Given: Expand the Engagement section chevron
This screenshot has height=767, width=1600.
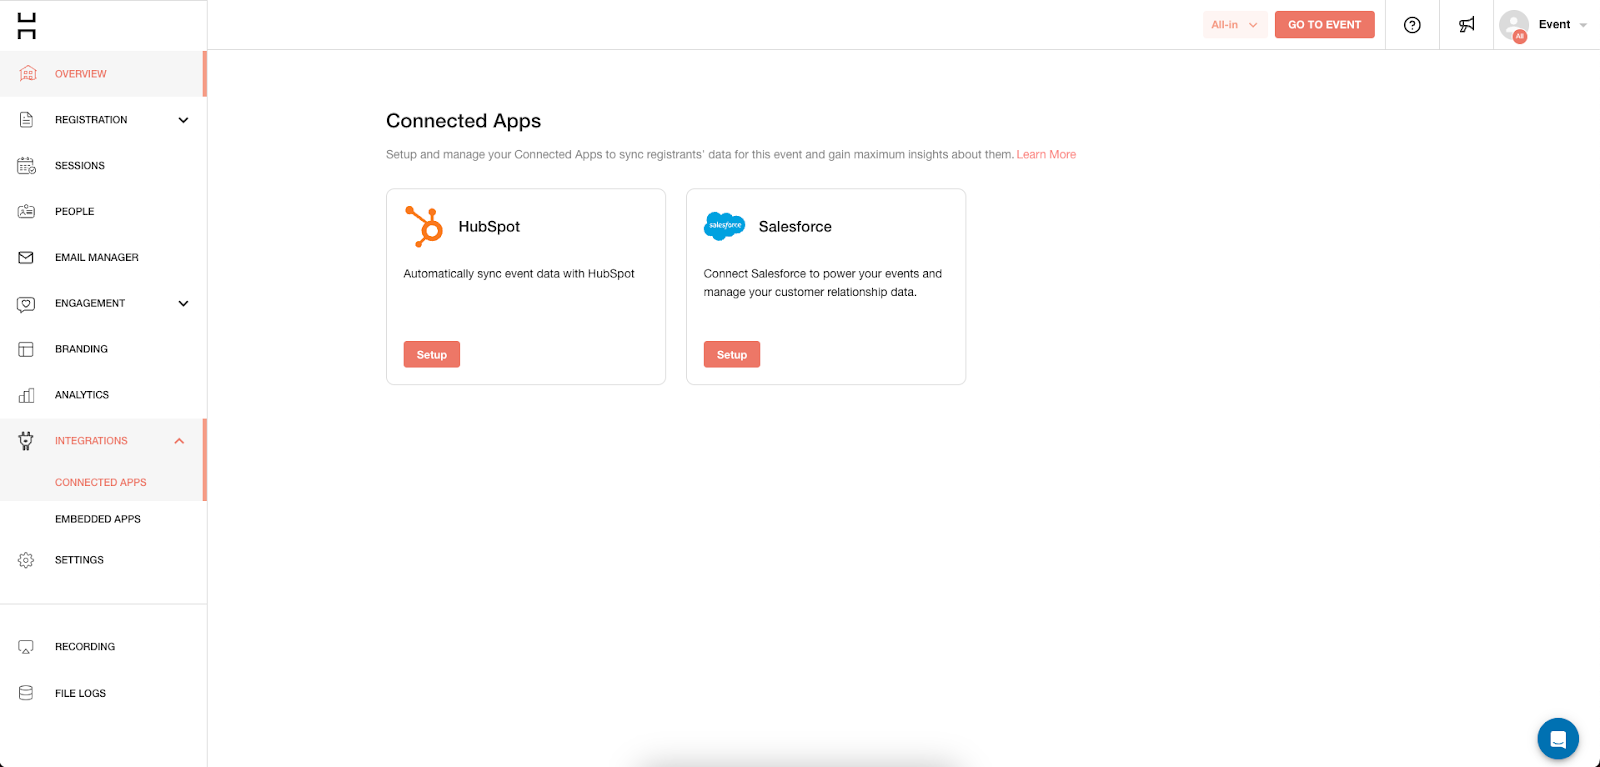Looking at the screenshot, I should click(x=183, y=304).
